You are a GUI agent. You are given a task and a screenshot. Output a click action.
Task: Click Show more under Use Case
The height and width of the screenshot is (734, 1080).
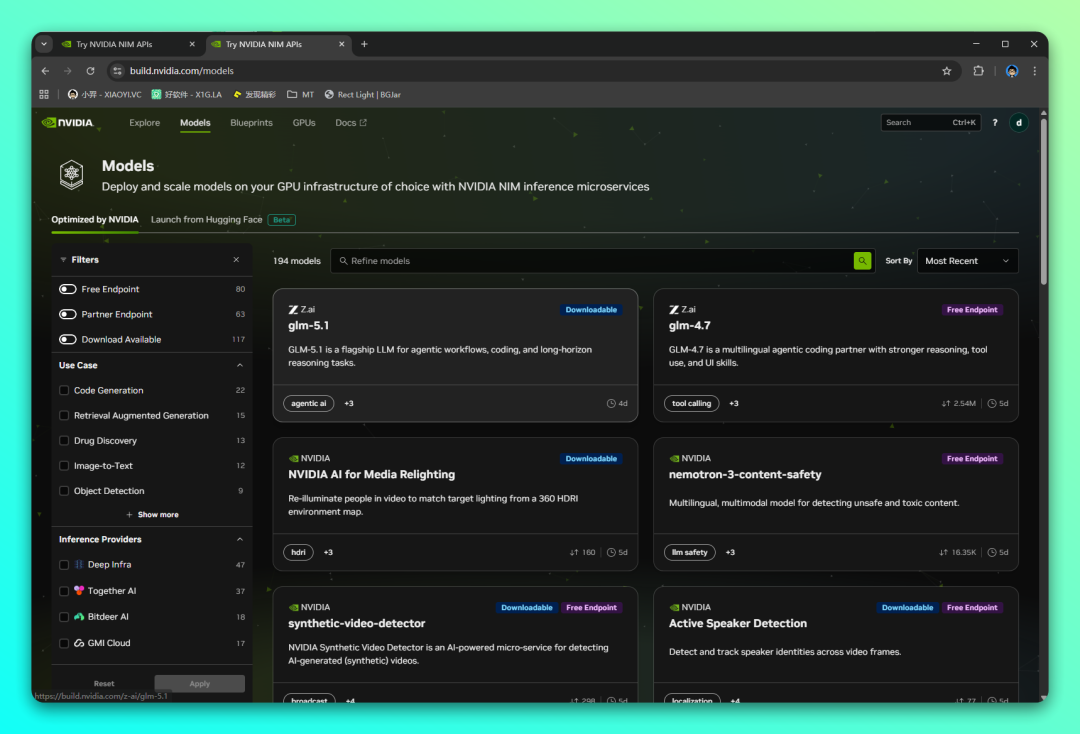click(152, 515)
